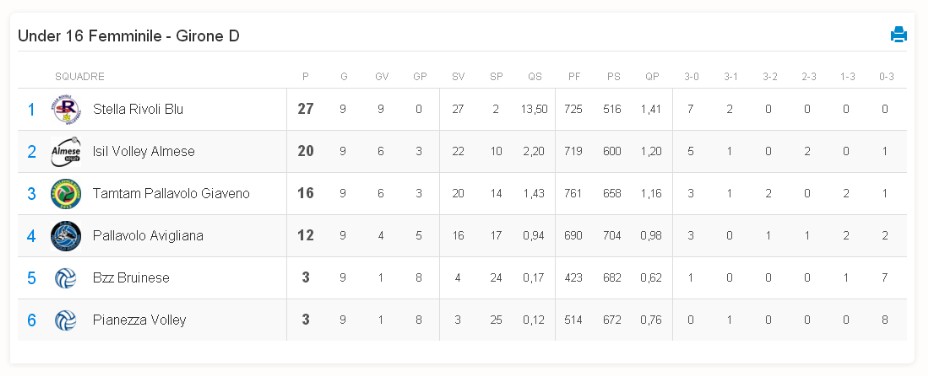The width and height of the screenshot is (928, 376).
Task: Open Stella Rivoli Blu team name
Action: point(138,110)
